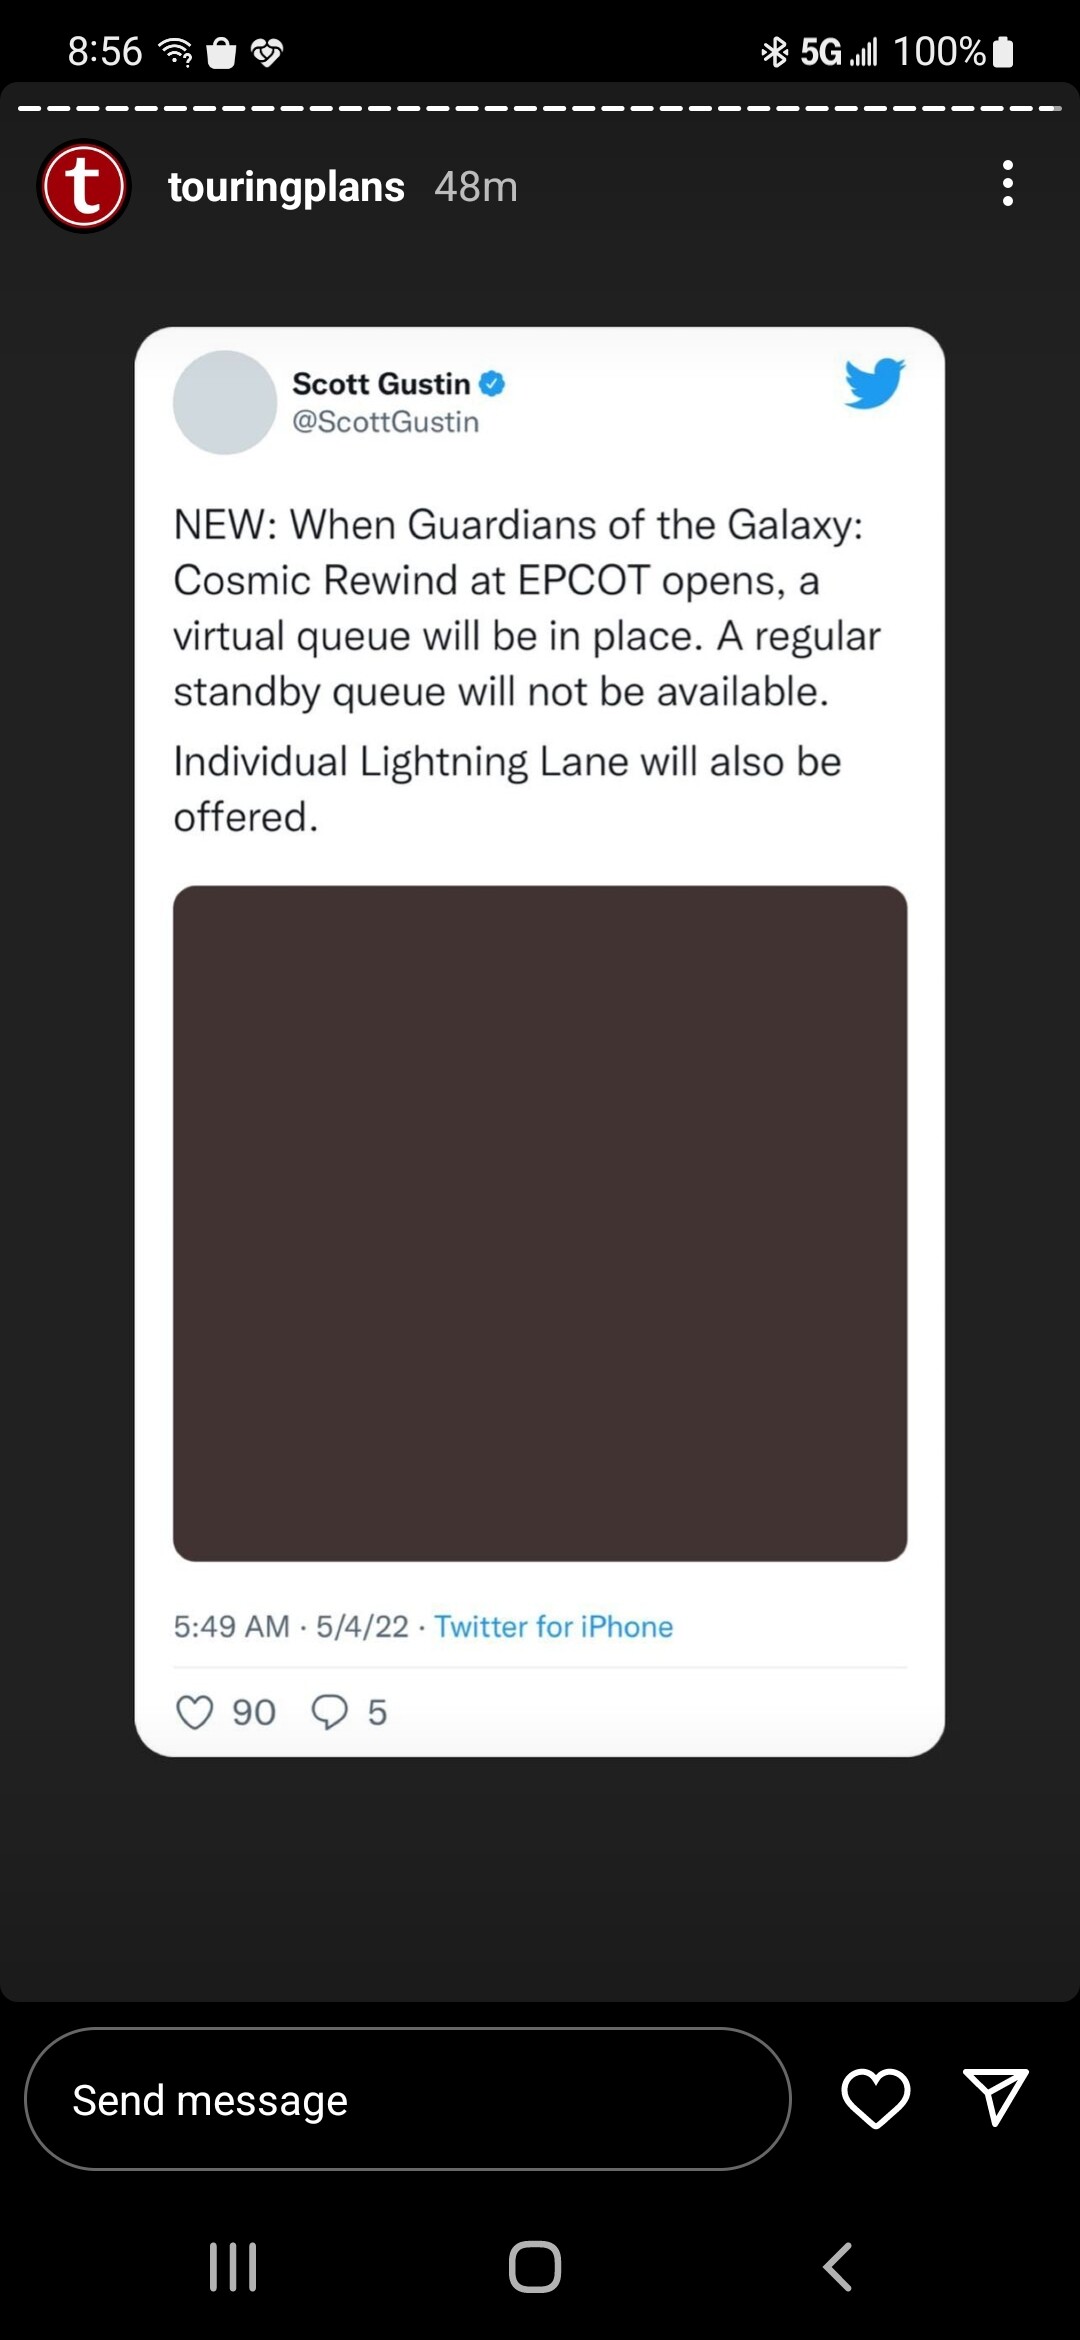
Task: Tap the story progress bar at top
Action: click(540, 108)
